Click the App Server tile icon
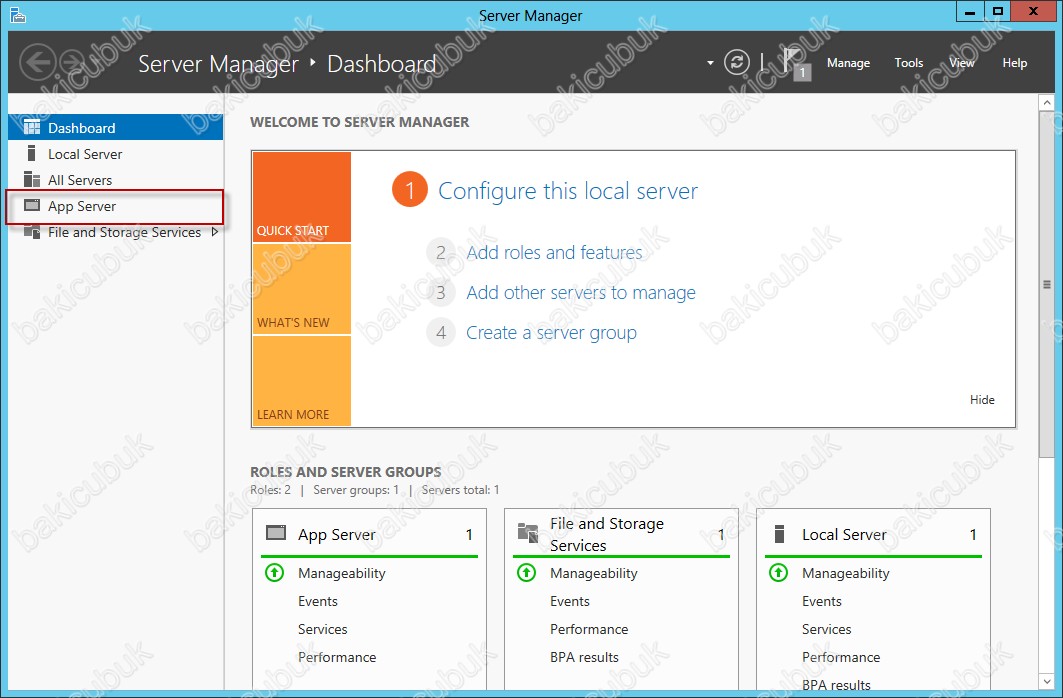1063x698 pixels. point(276,533)
